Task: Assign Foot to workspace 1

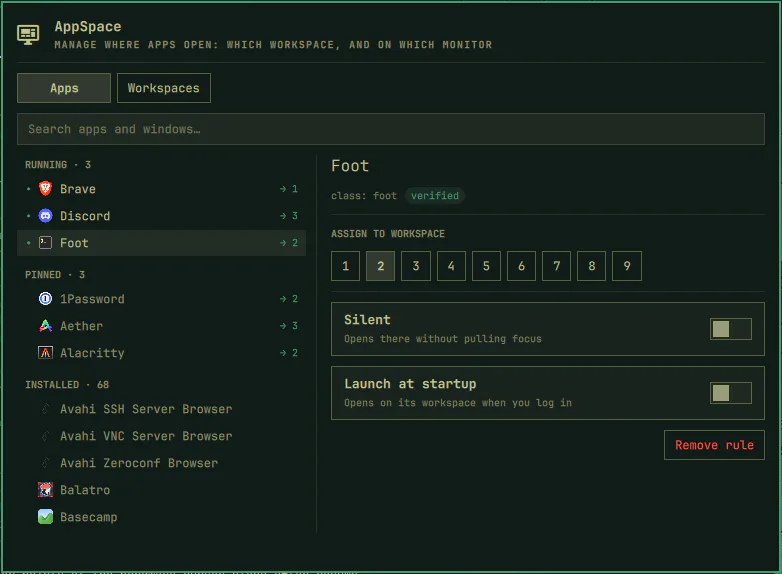Action: tap(345, 266)
